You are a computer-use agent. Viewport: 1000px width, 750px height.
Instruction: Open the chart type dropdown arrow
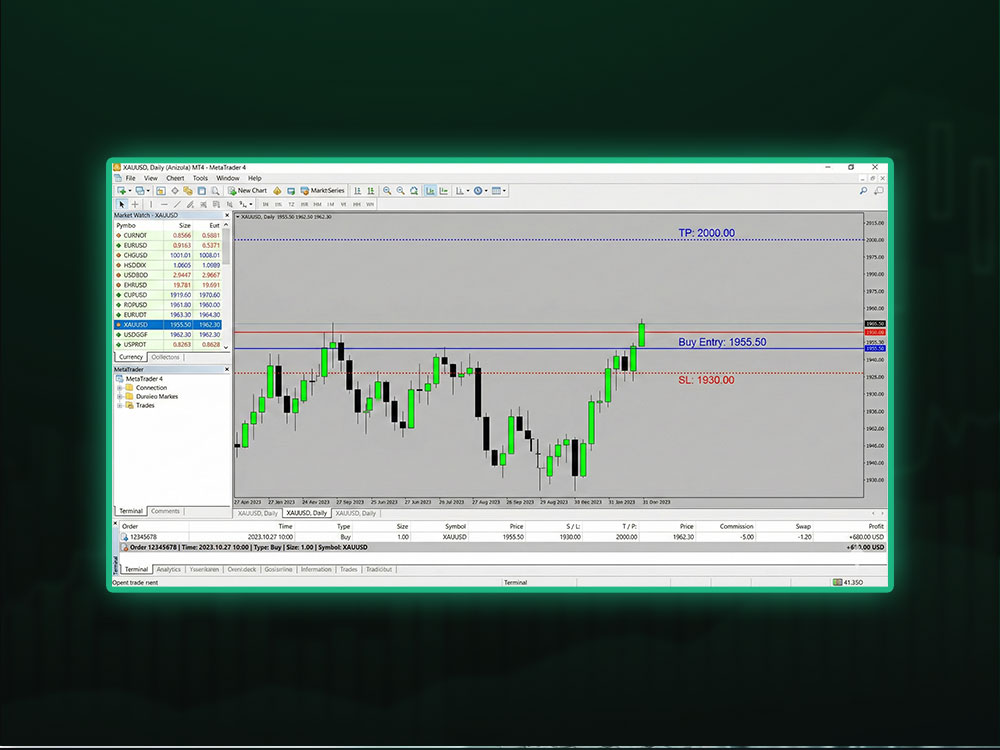pyautogui.click(x=468, y=190)
